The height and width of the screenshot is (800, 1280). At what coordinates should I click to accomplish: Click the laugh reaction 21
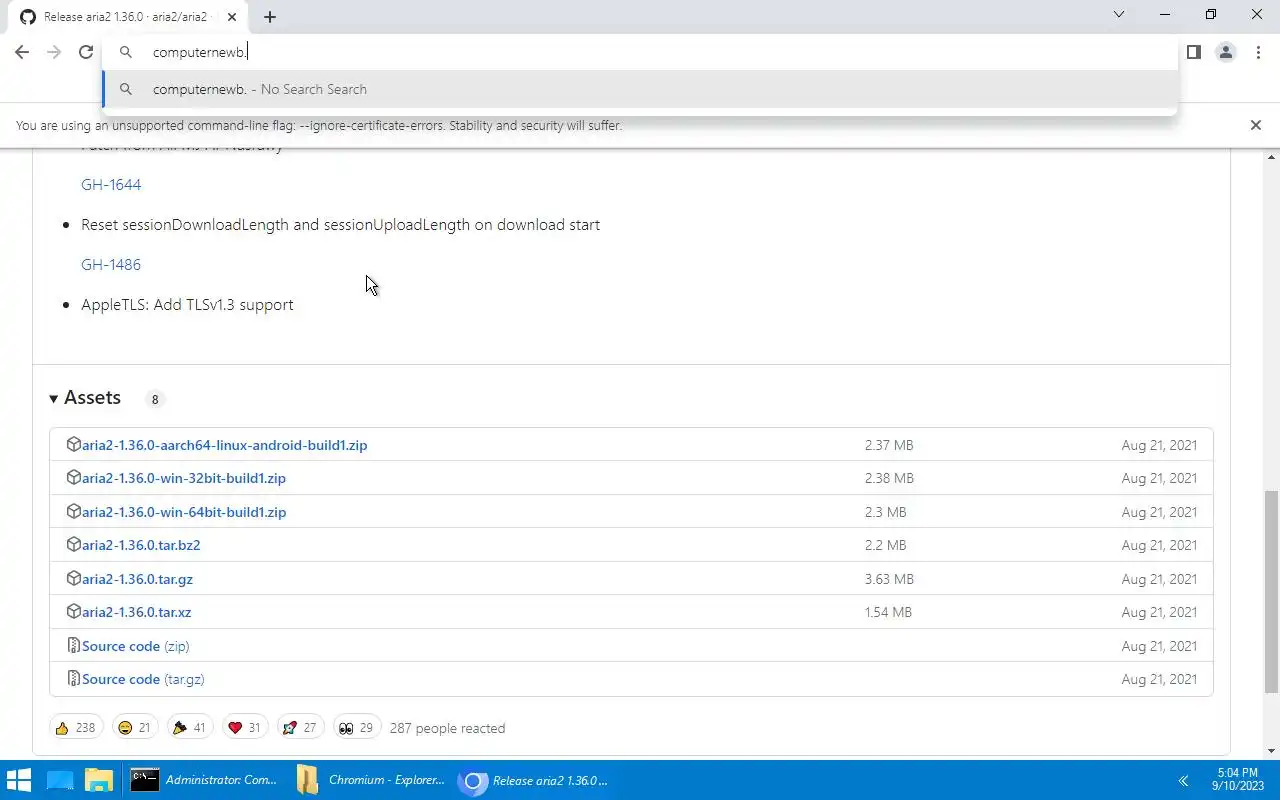(133, 728)
